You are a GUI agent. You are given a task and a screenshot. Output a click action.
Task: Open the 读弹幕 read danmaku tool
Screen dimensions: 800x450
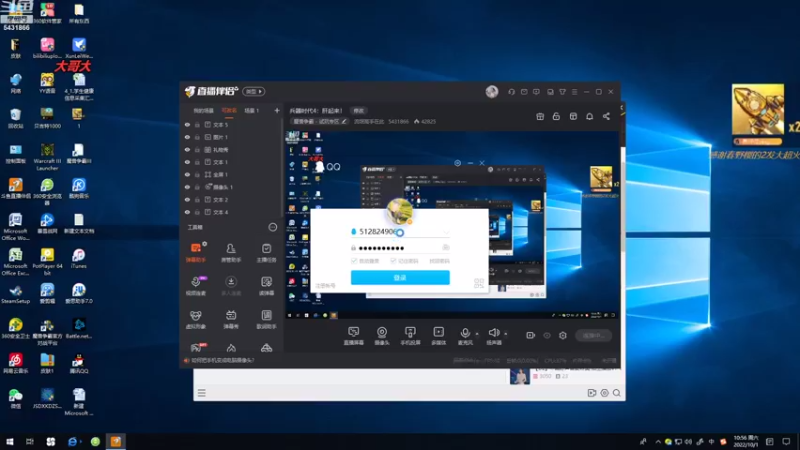[266, 285]
